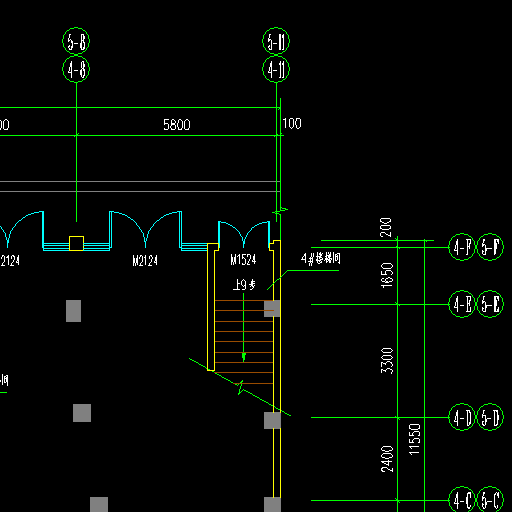Click the central M2124 door label
Viewport: 512px width, 512px height.
(x=145, y=261)
